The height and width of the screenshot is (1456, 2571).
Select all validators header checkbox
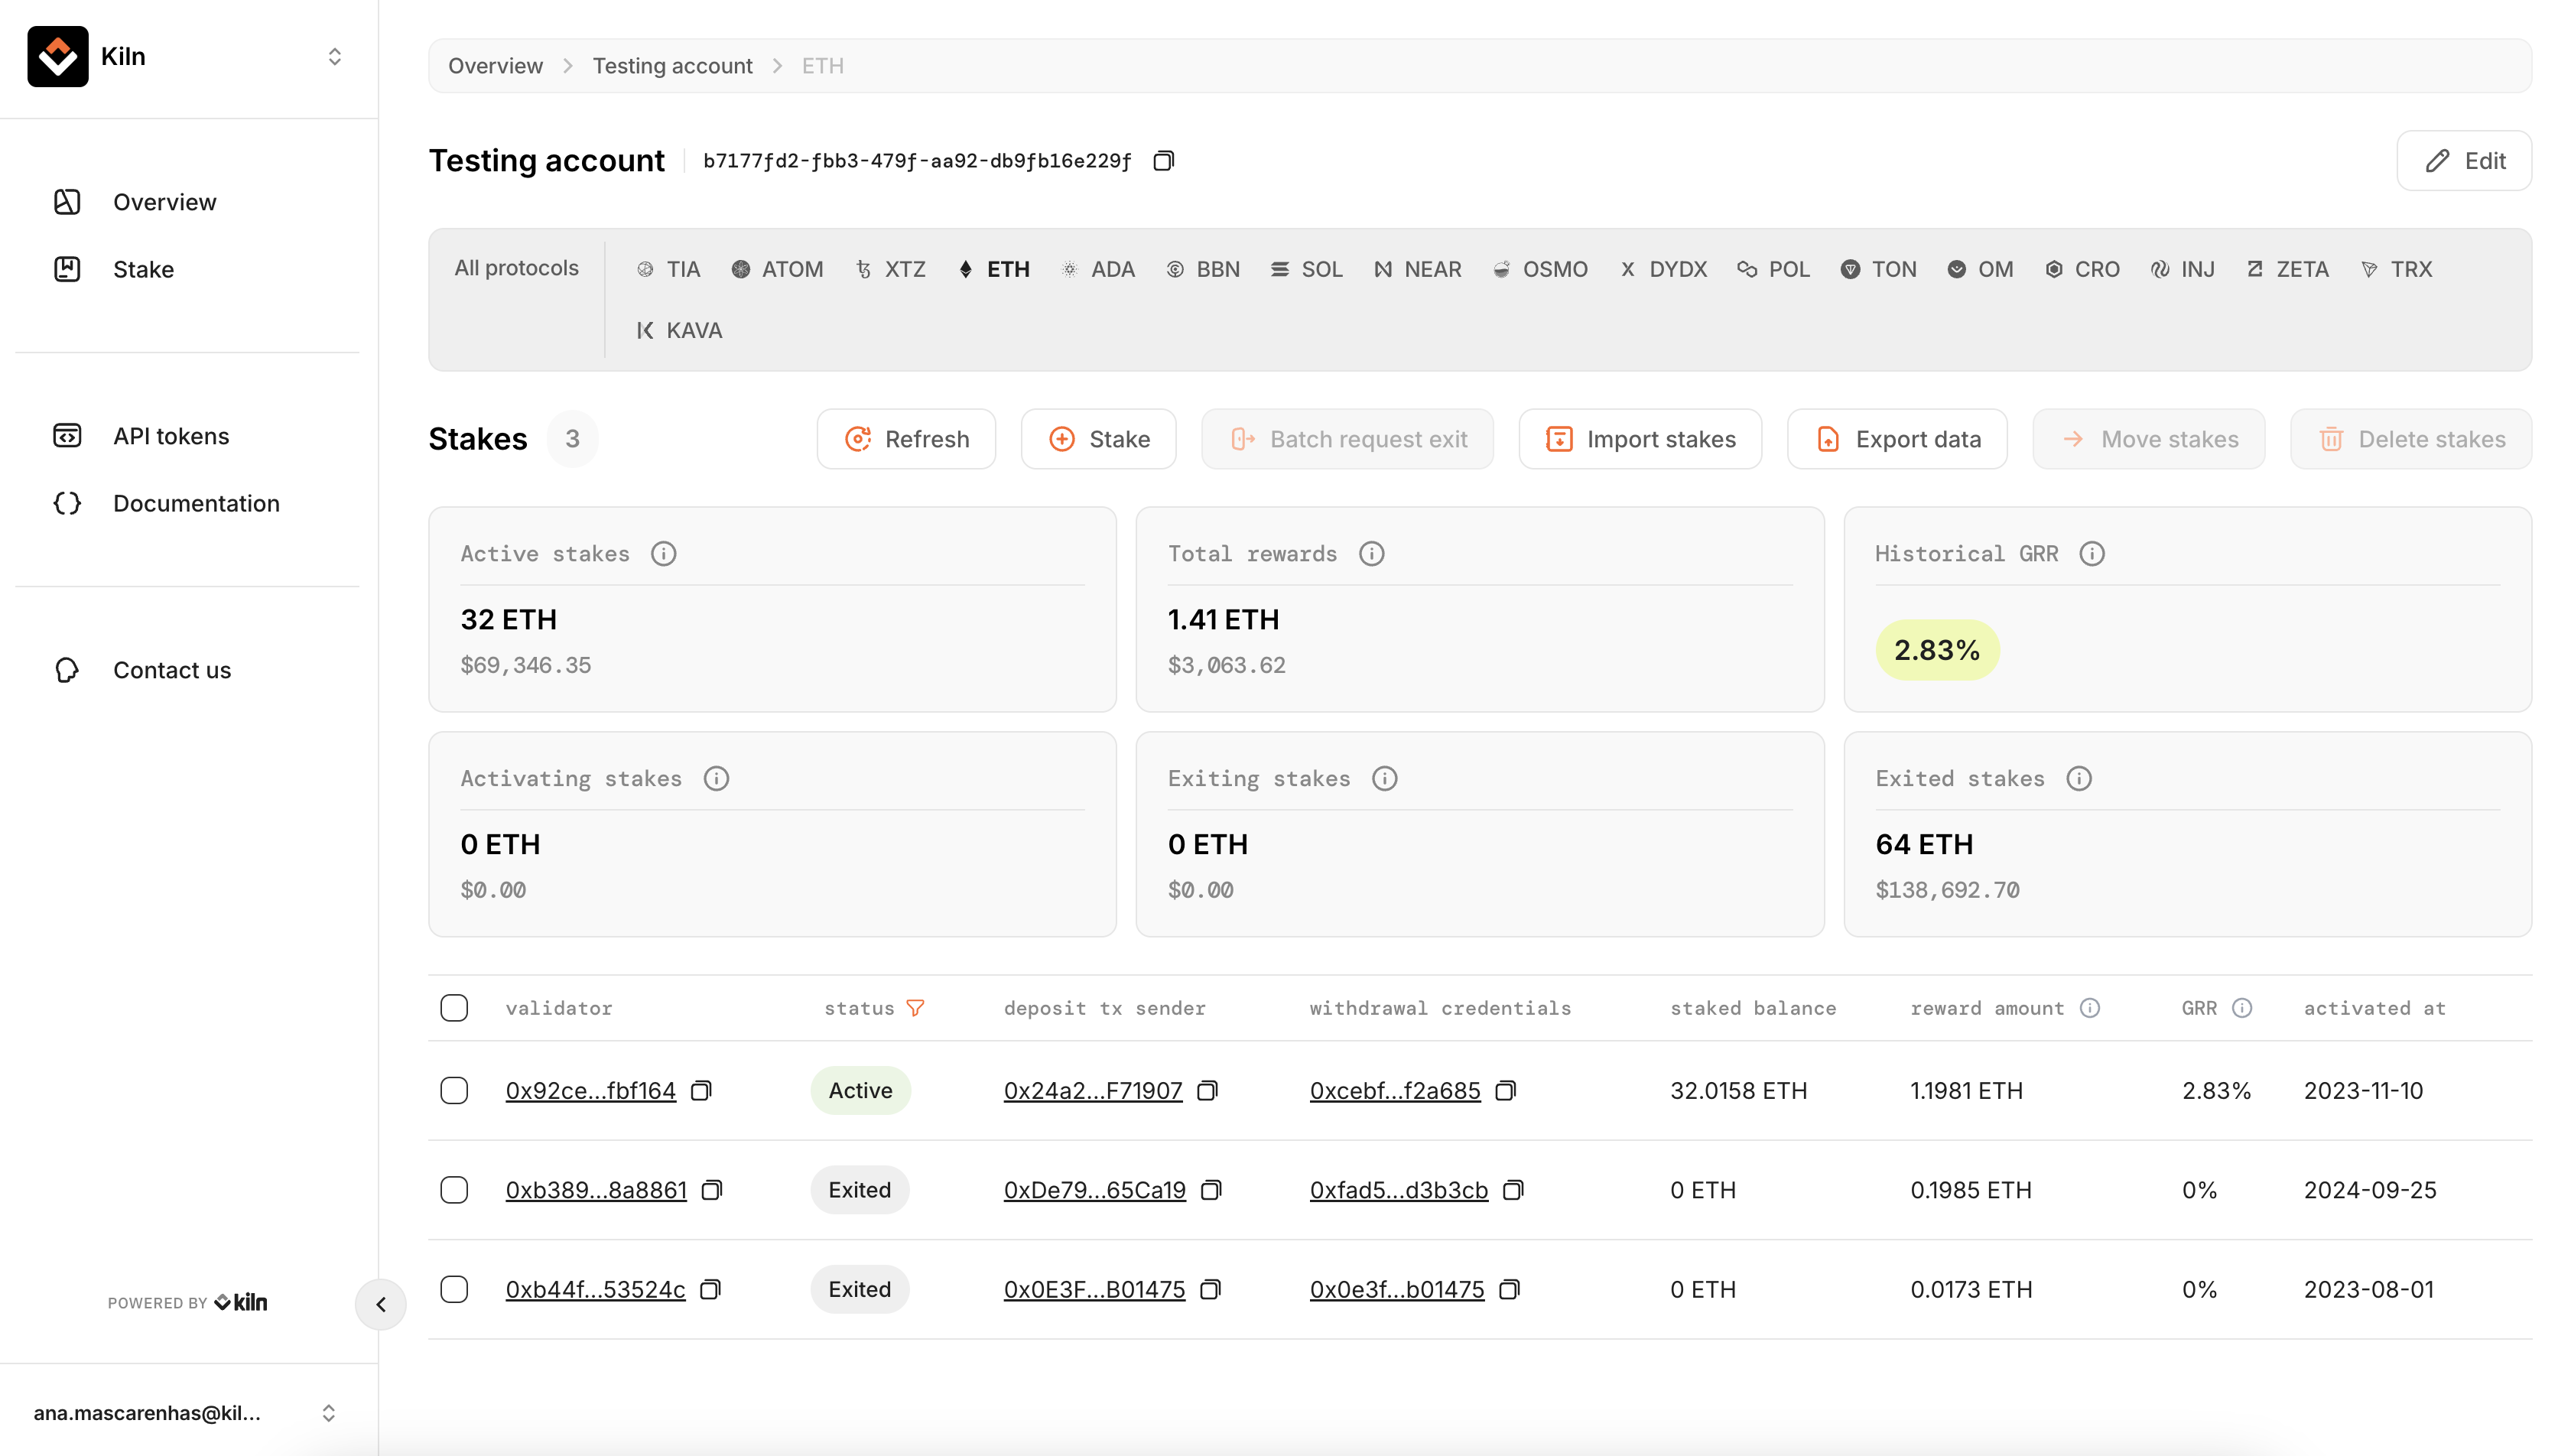[454, 1008]
